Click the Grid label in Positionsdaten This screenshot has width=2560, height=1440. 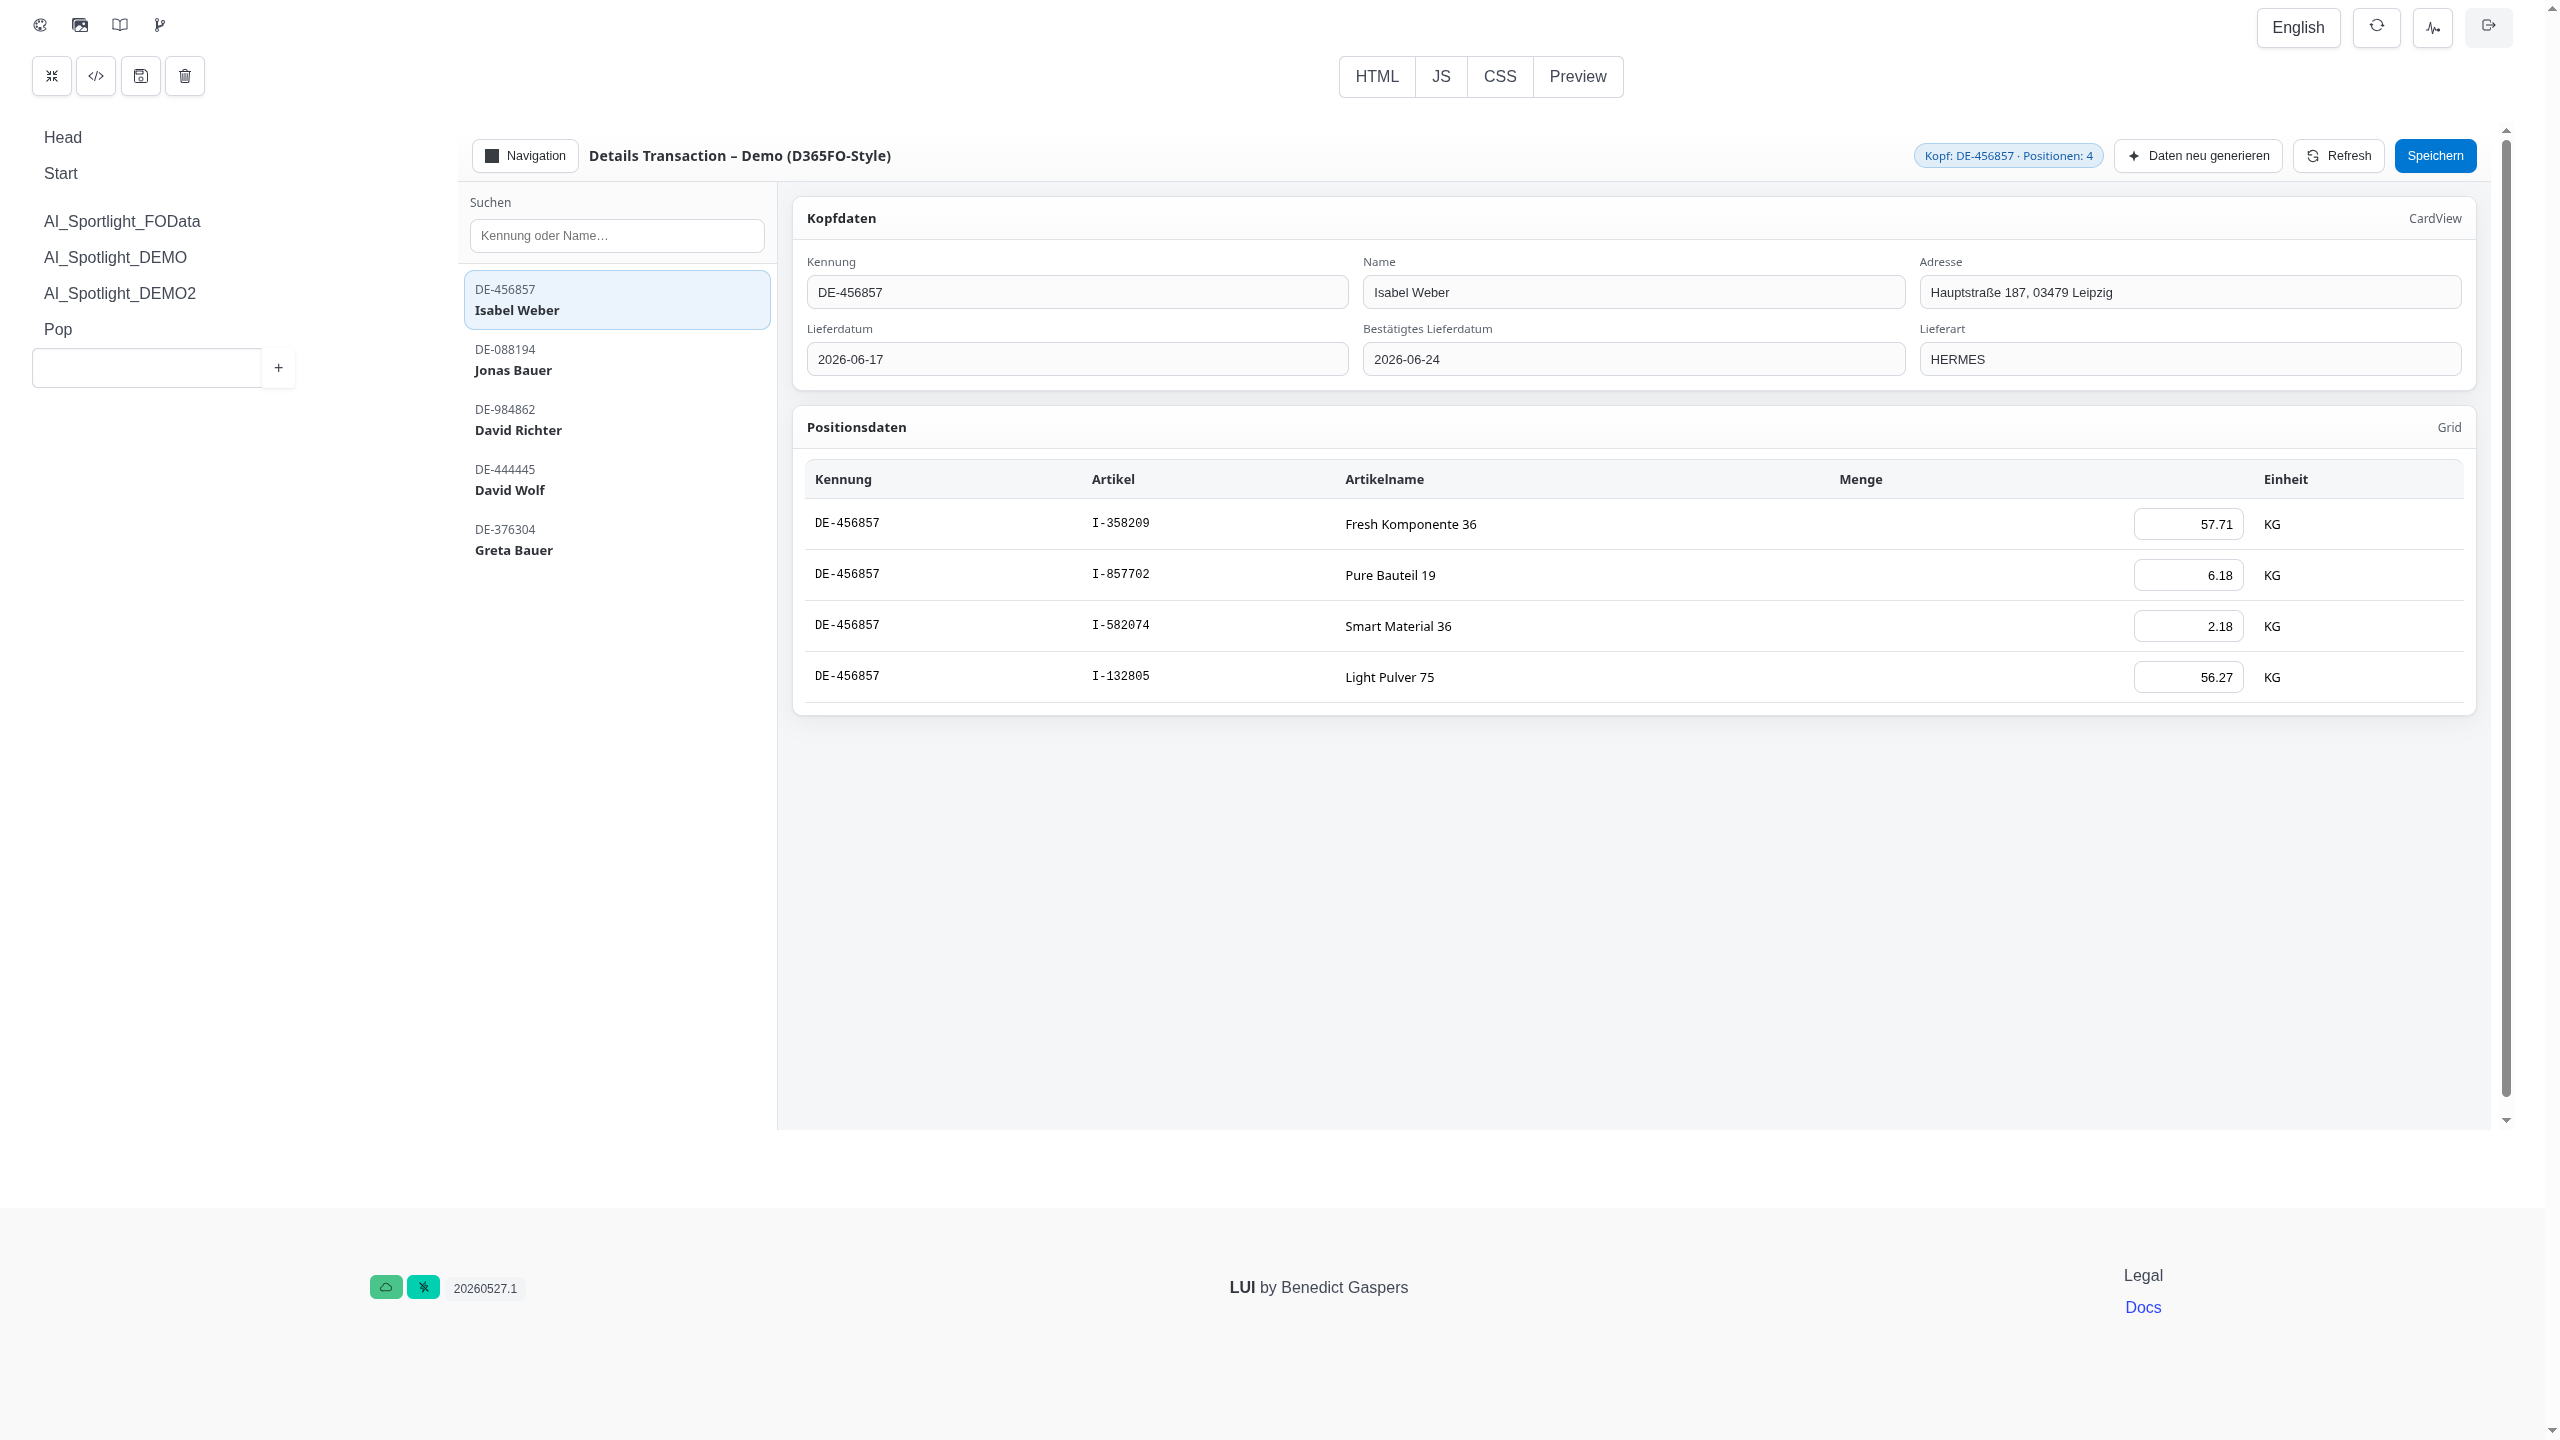(x=2449, y=427)
